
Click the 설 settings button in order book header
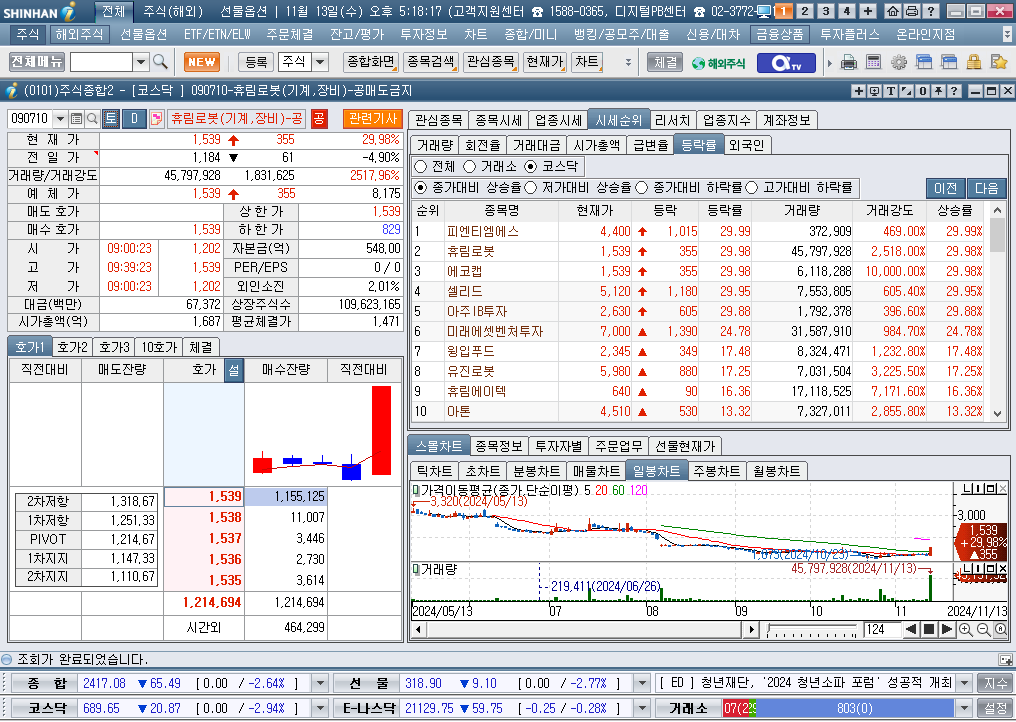coord(234,370)
